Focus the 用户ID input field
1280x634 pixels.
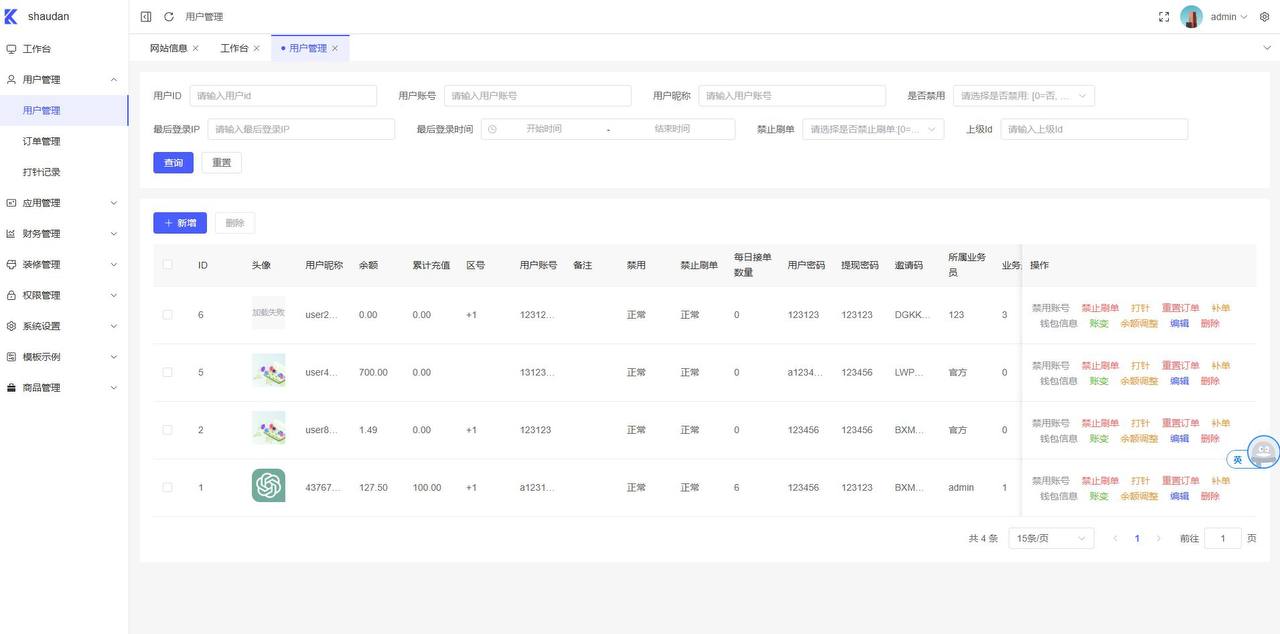coord(283,96)
